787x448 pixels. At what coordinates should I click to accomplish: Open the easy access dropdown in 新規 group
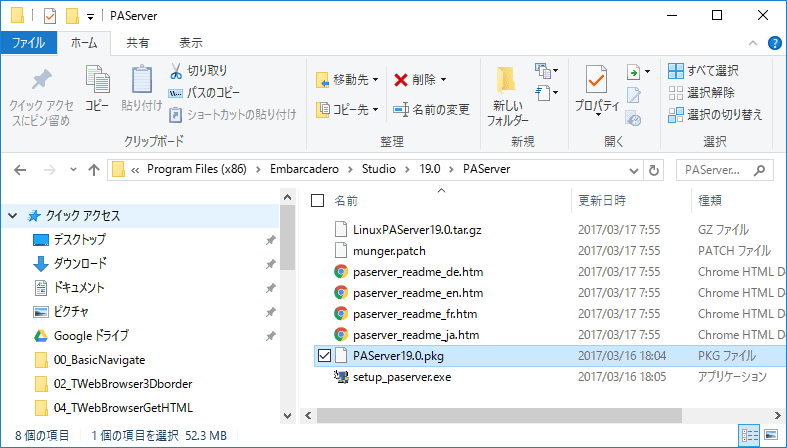pos(547,93)
